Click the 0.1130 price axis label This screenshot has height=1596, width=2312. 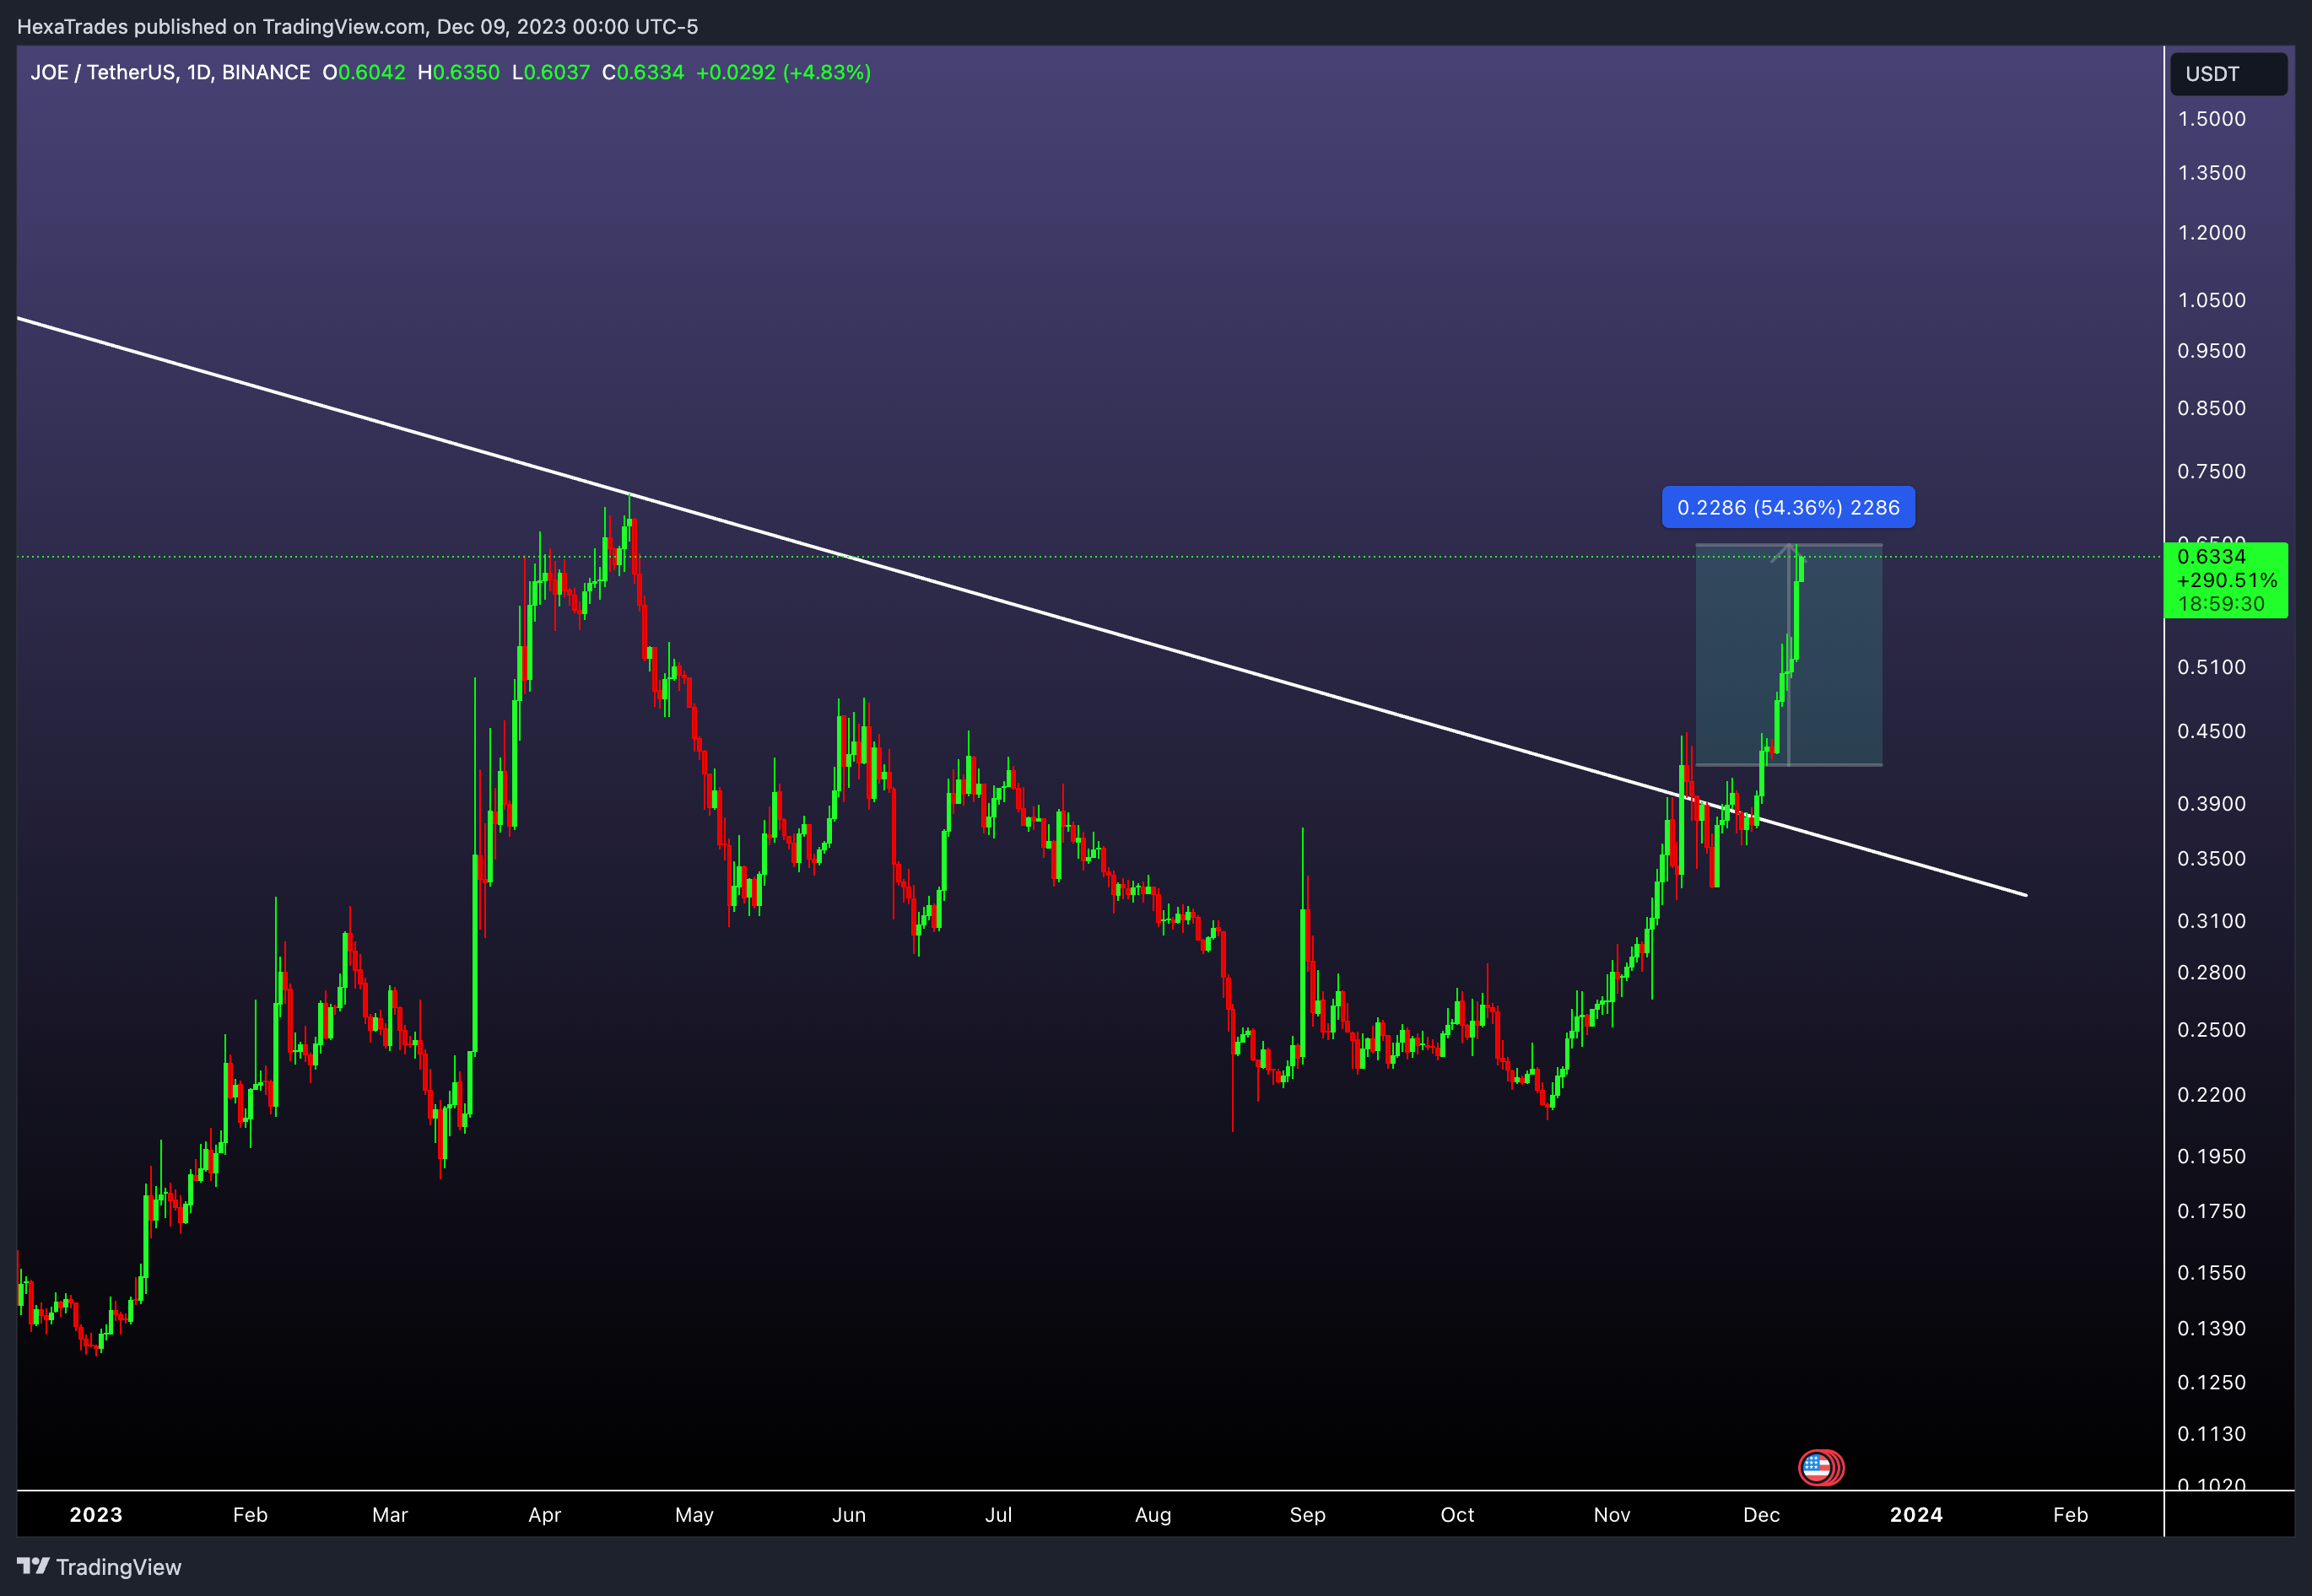point(2211,1434)
